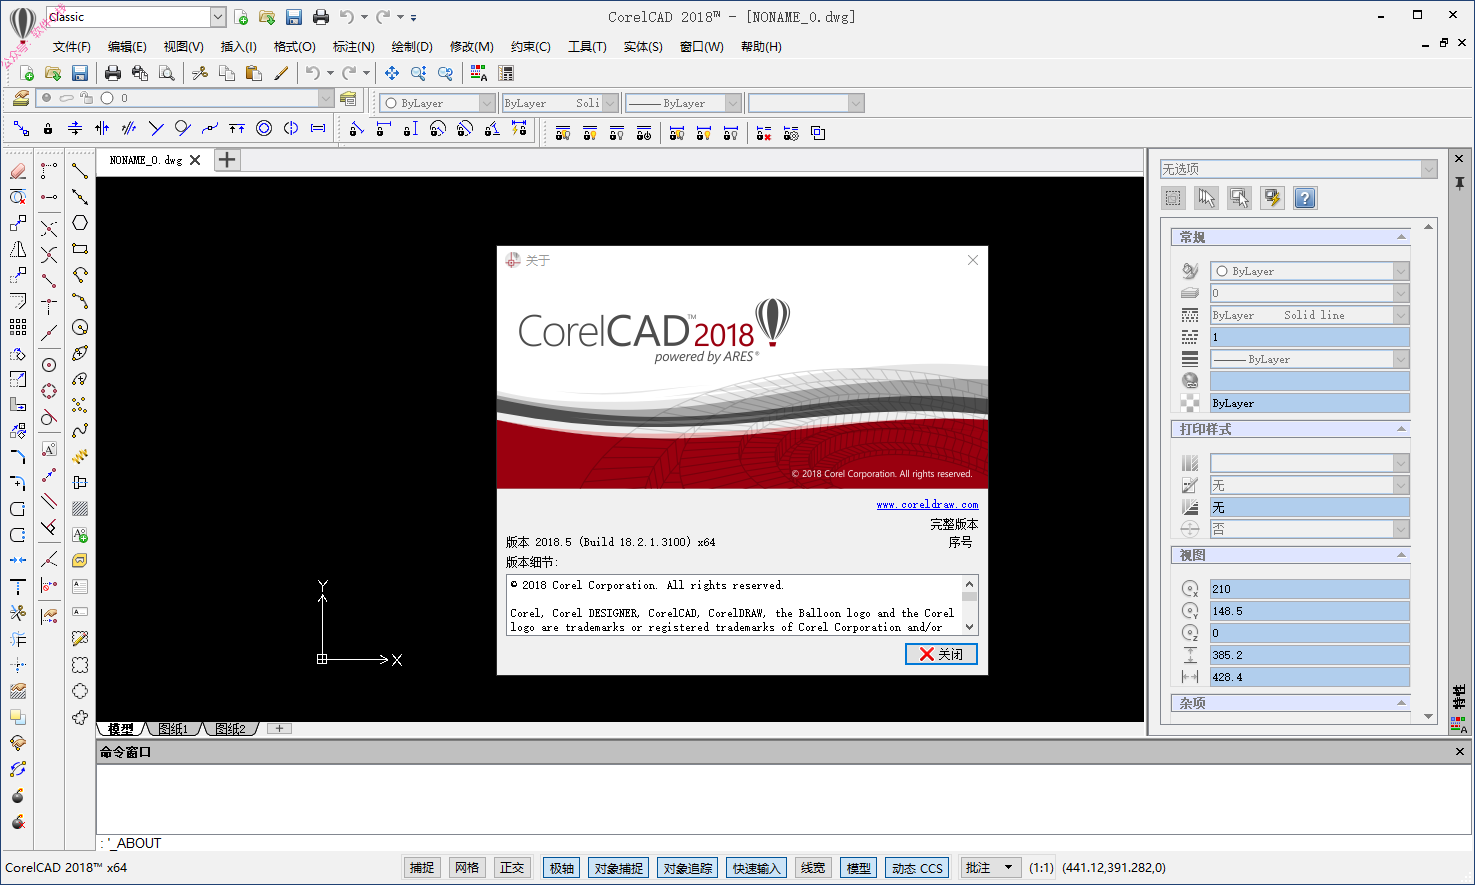Open the ByLayer line color dropdown in toolbar
This screenshot has height=885, width=1475.
(487, 103)
